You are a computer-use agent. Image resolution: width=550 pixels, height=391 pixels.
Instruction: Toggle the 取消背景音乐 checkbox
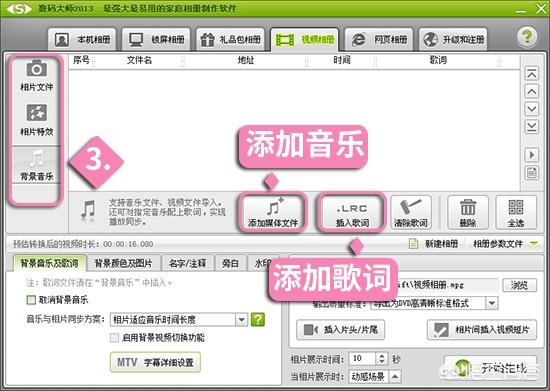pyautogui.click(x=31, y=300)
